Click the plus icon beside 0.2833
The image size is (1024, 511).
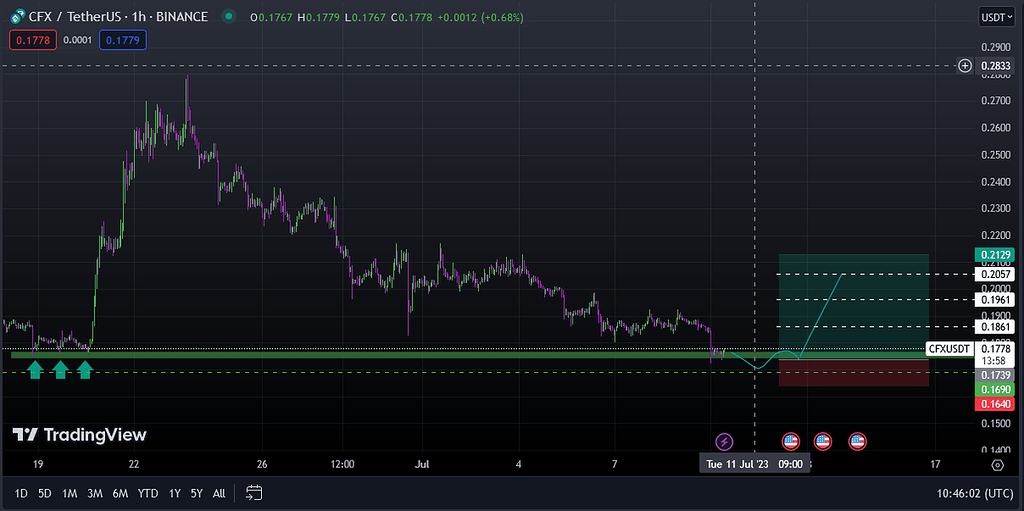pos(965,65)
